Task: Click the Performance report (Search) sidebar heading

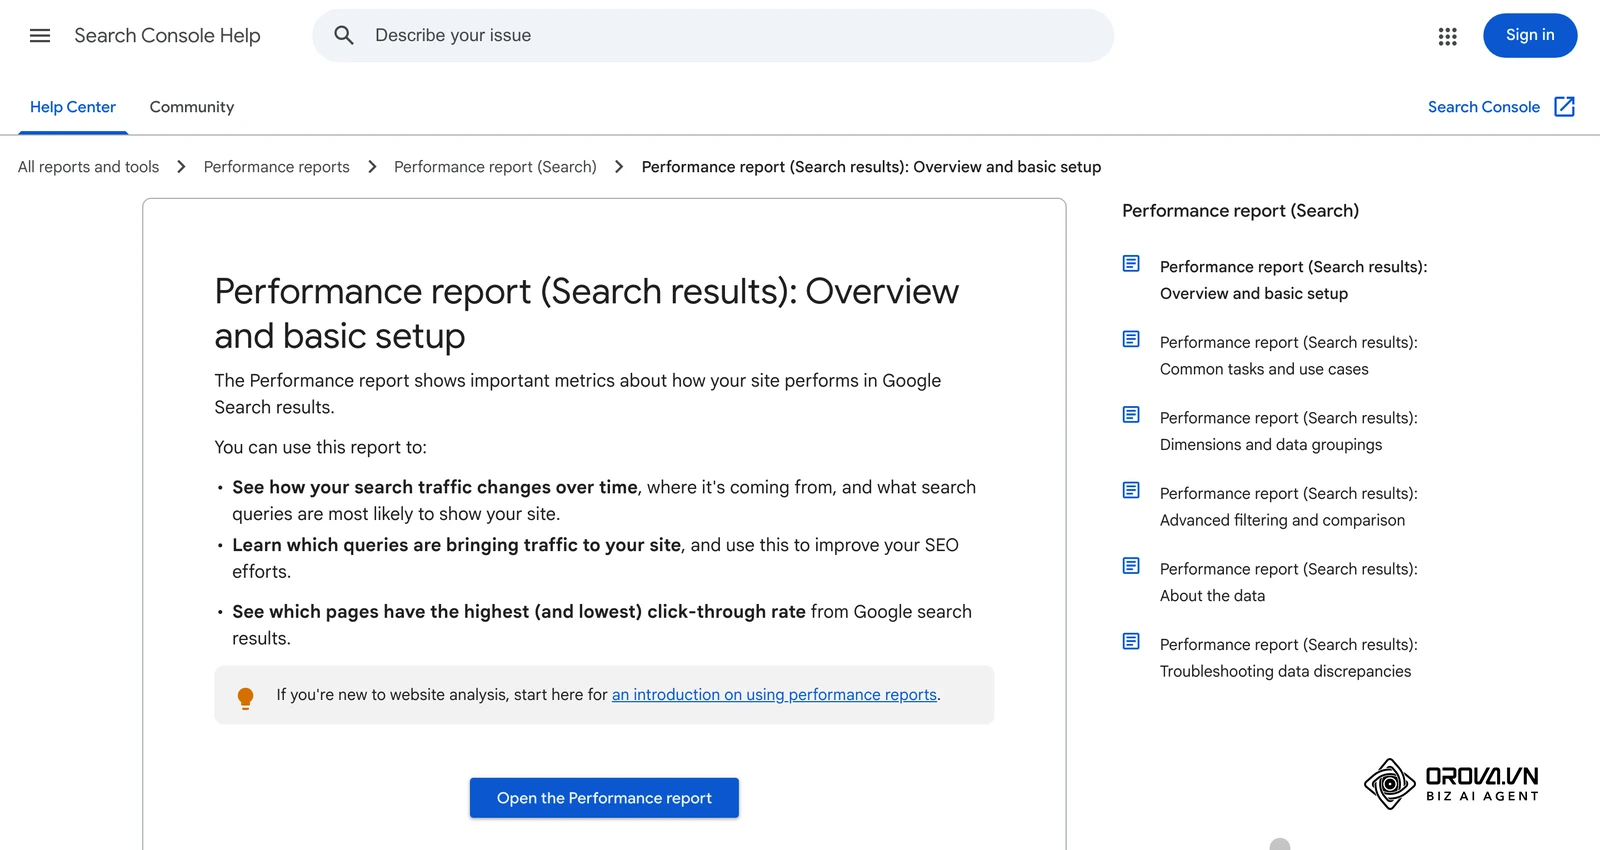Action: pyautogui.click(x=1240, y=211)
